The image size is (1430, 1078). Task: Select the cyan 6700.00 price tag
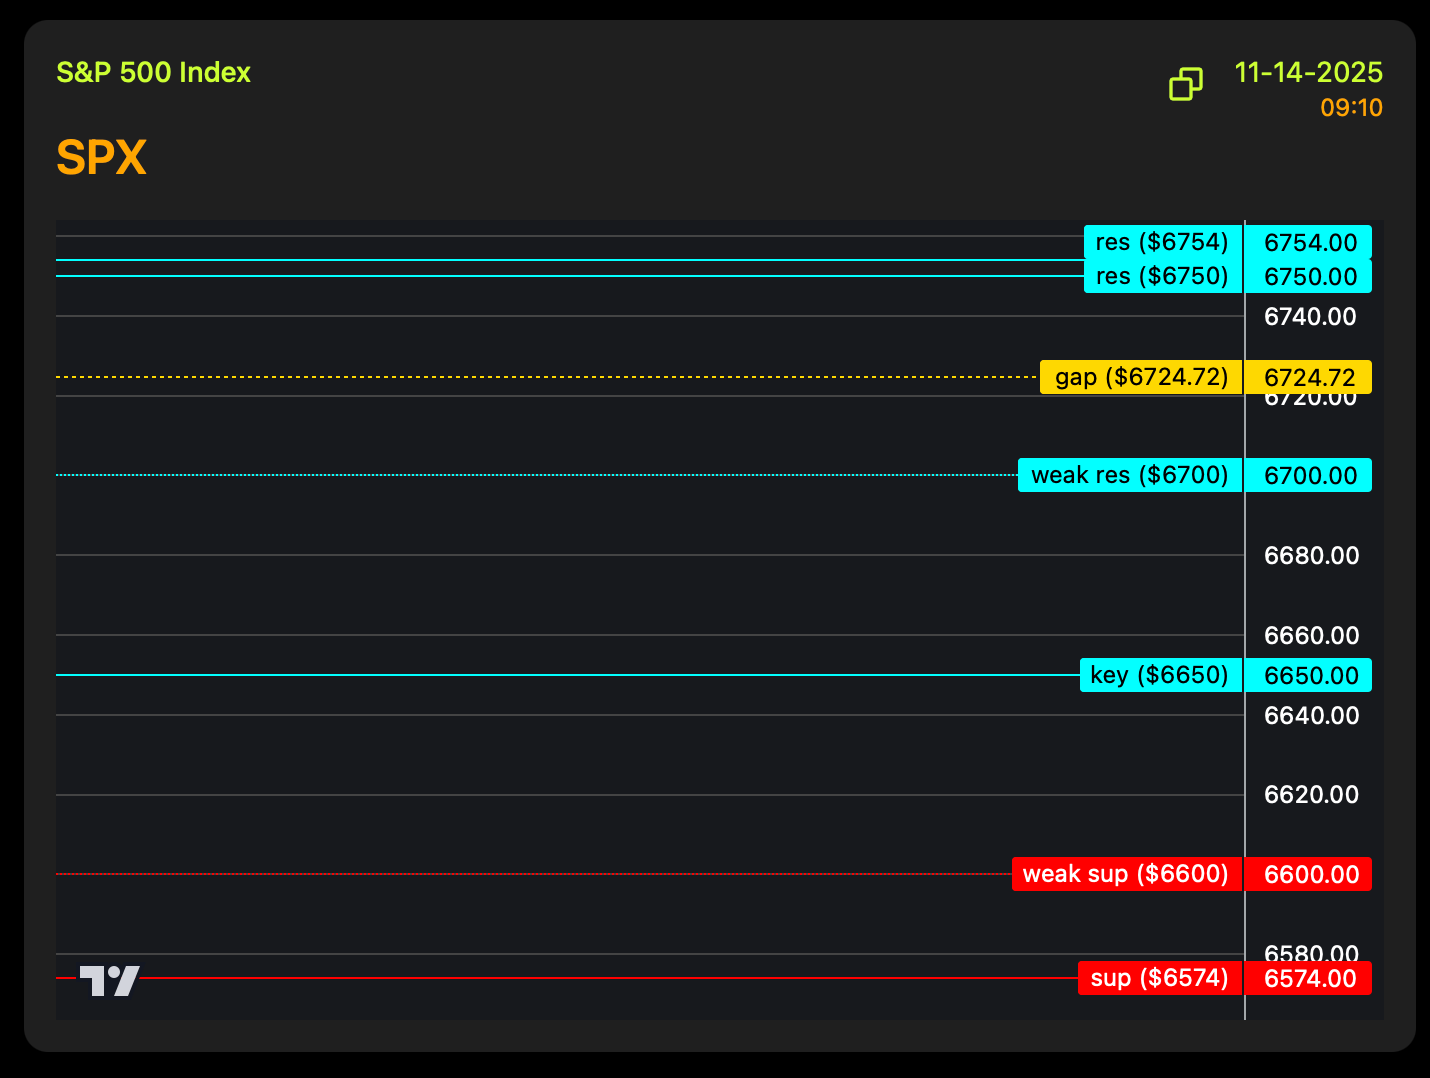pyautogui.click(x=1309, y=475)
